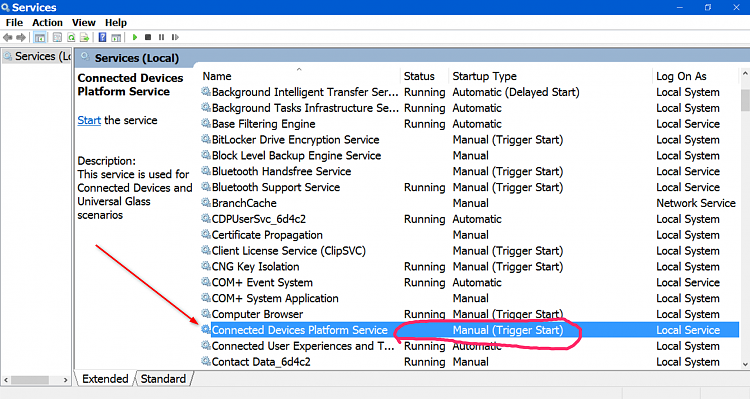Select CDPUserSvc_6d4c2 service row
The width and height of the screenshot is (750, 399).
tap(470, 219)
